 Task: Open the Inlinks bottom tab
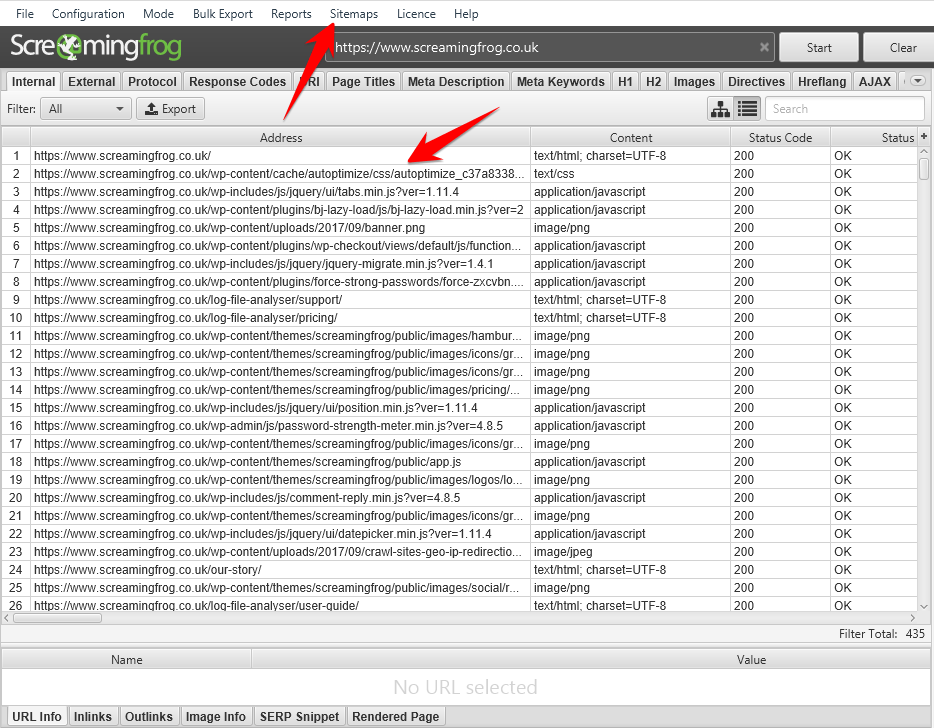(93, 716)
